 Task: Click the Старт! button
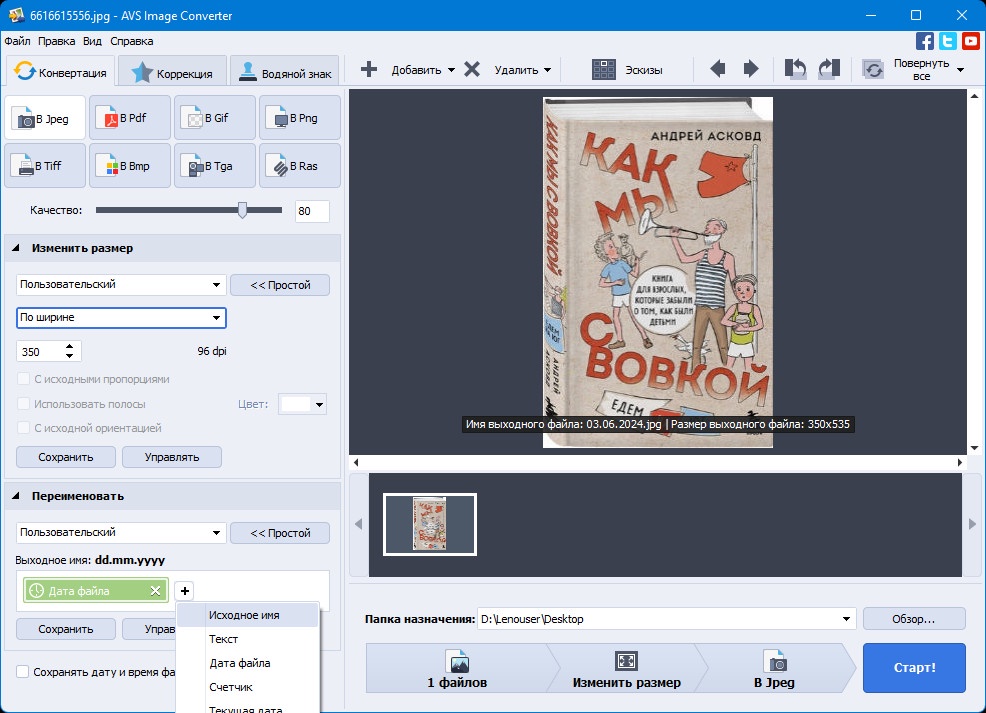914,668
